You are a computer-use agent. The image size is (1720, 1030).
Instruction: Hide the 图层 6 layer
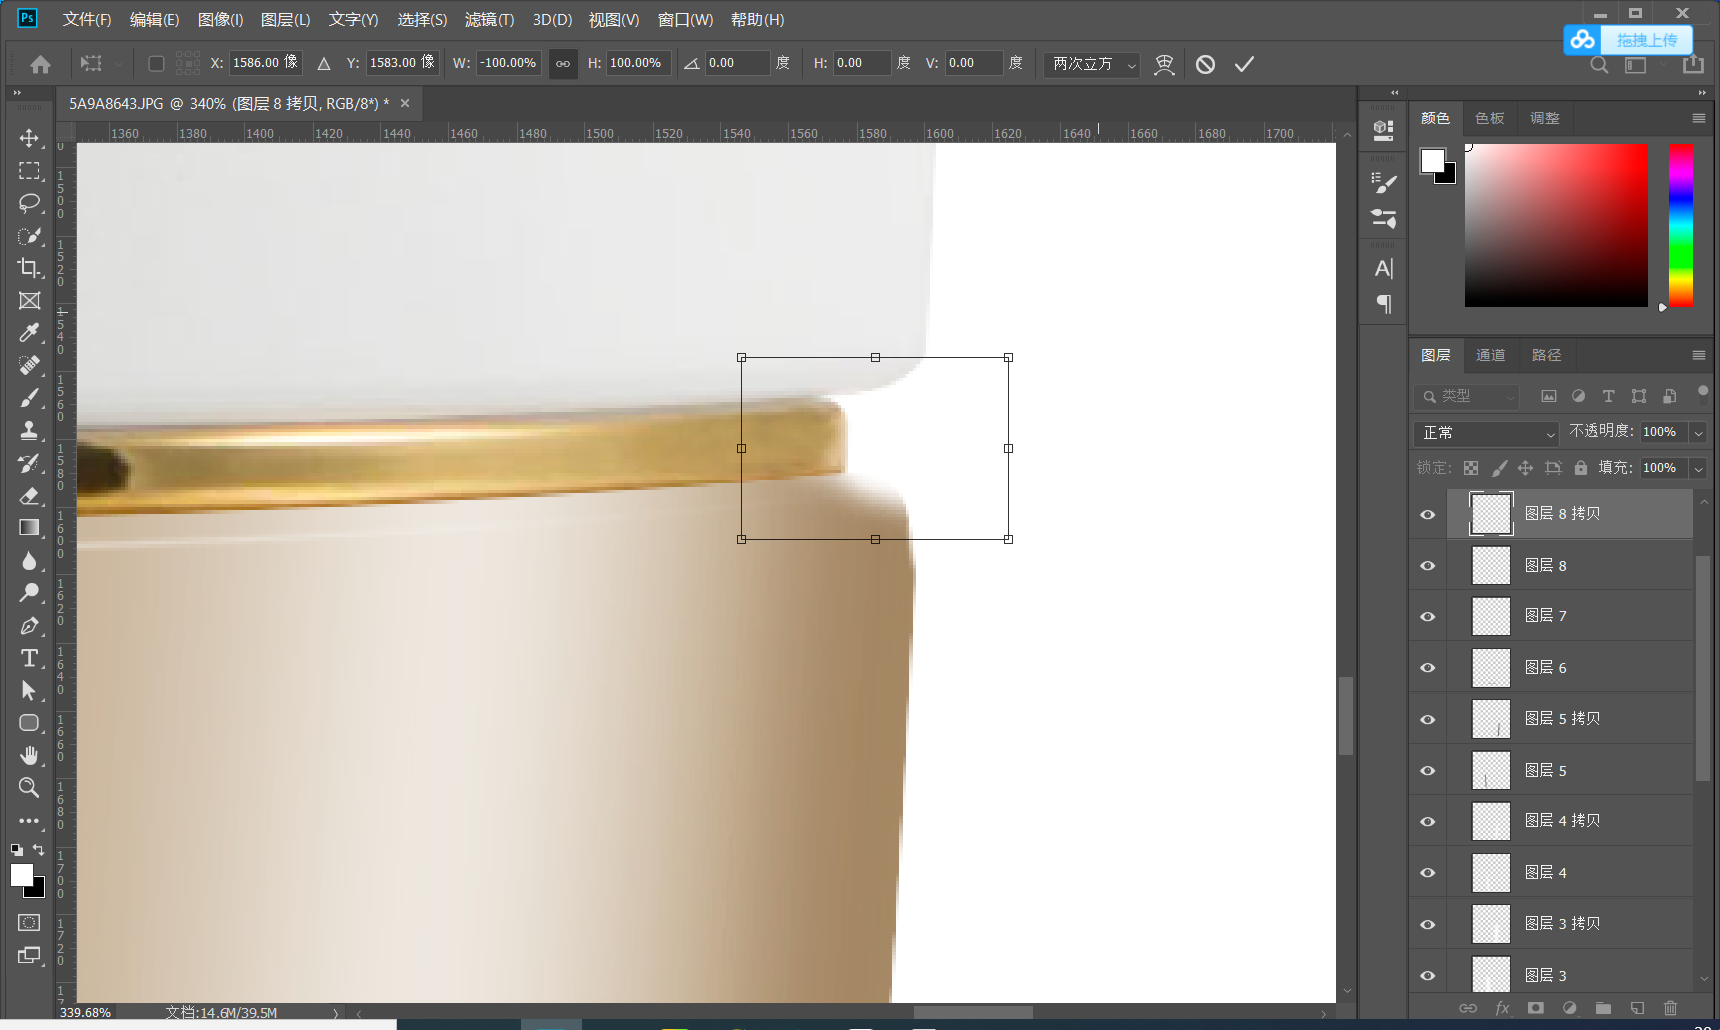tap(1428, 668)
